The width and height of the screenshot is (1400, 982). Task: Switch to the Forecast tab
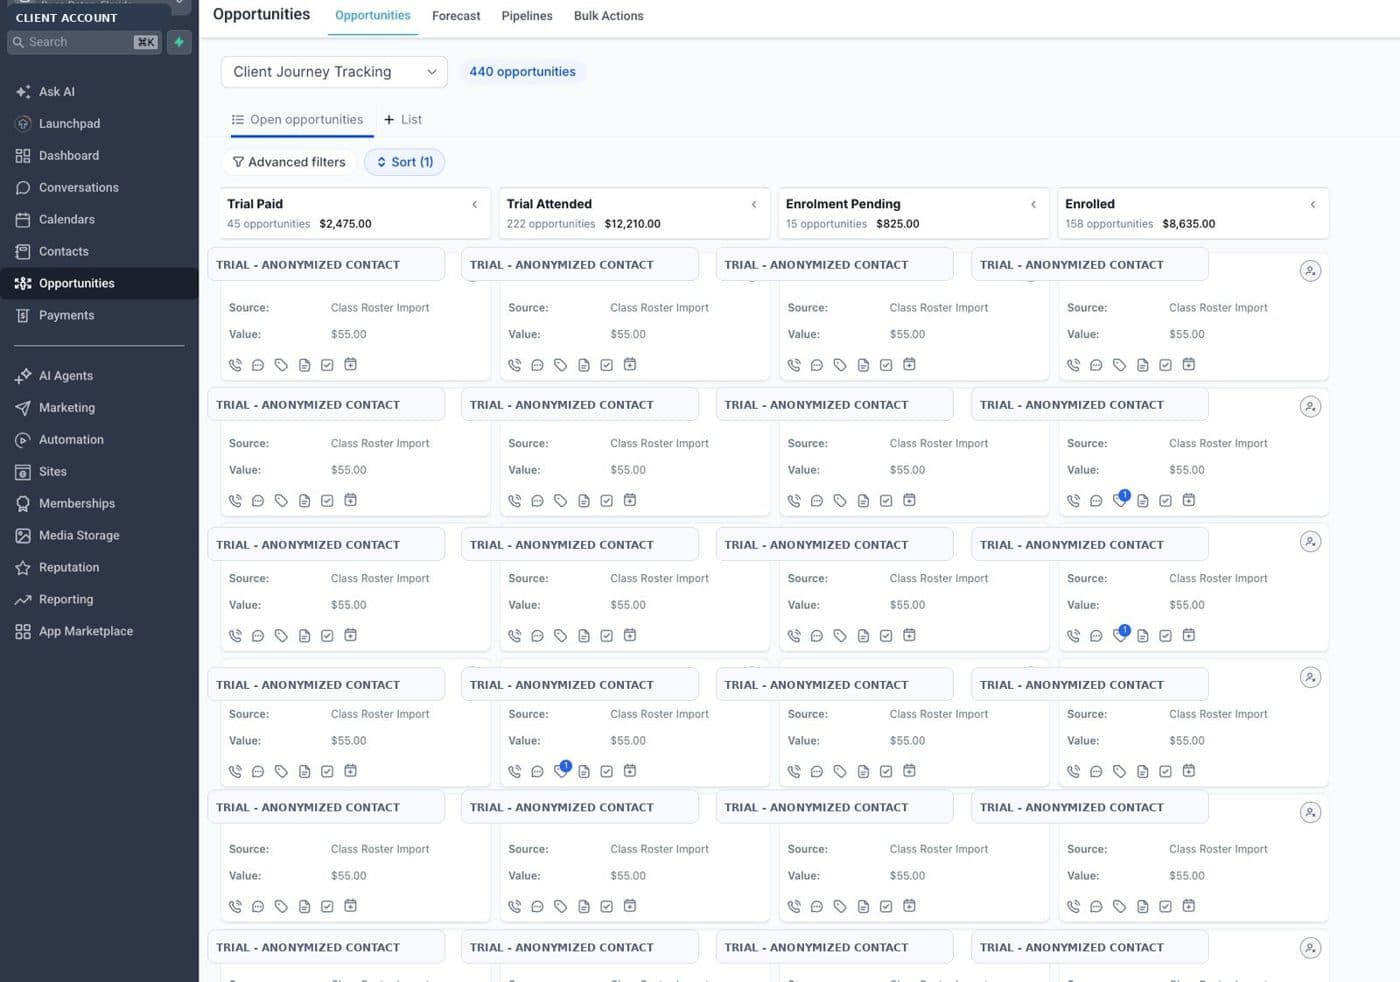[456, 16]
